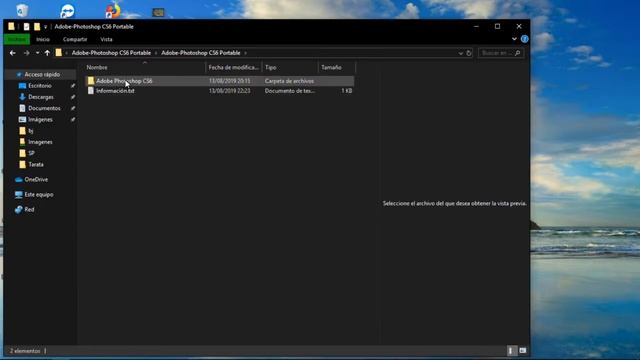640x360 pixels.
Task: Click the second Adobe-Photoshop CS6 Portable breadcrumb
Action: click(200, 53)
